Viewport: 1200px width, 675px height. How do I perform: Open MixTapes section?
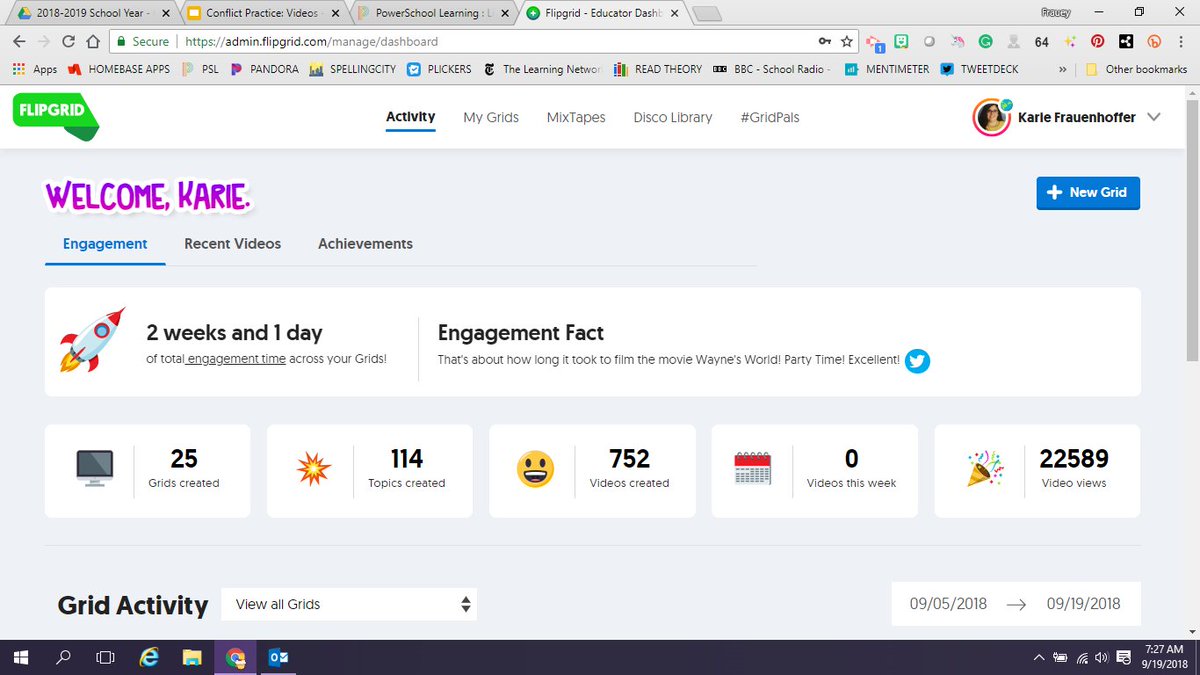click(x=576, y=117)
